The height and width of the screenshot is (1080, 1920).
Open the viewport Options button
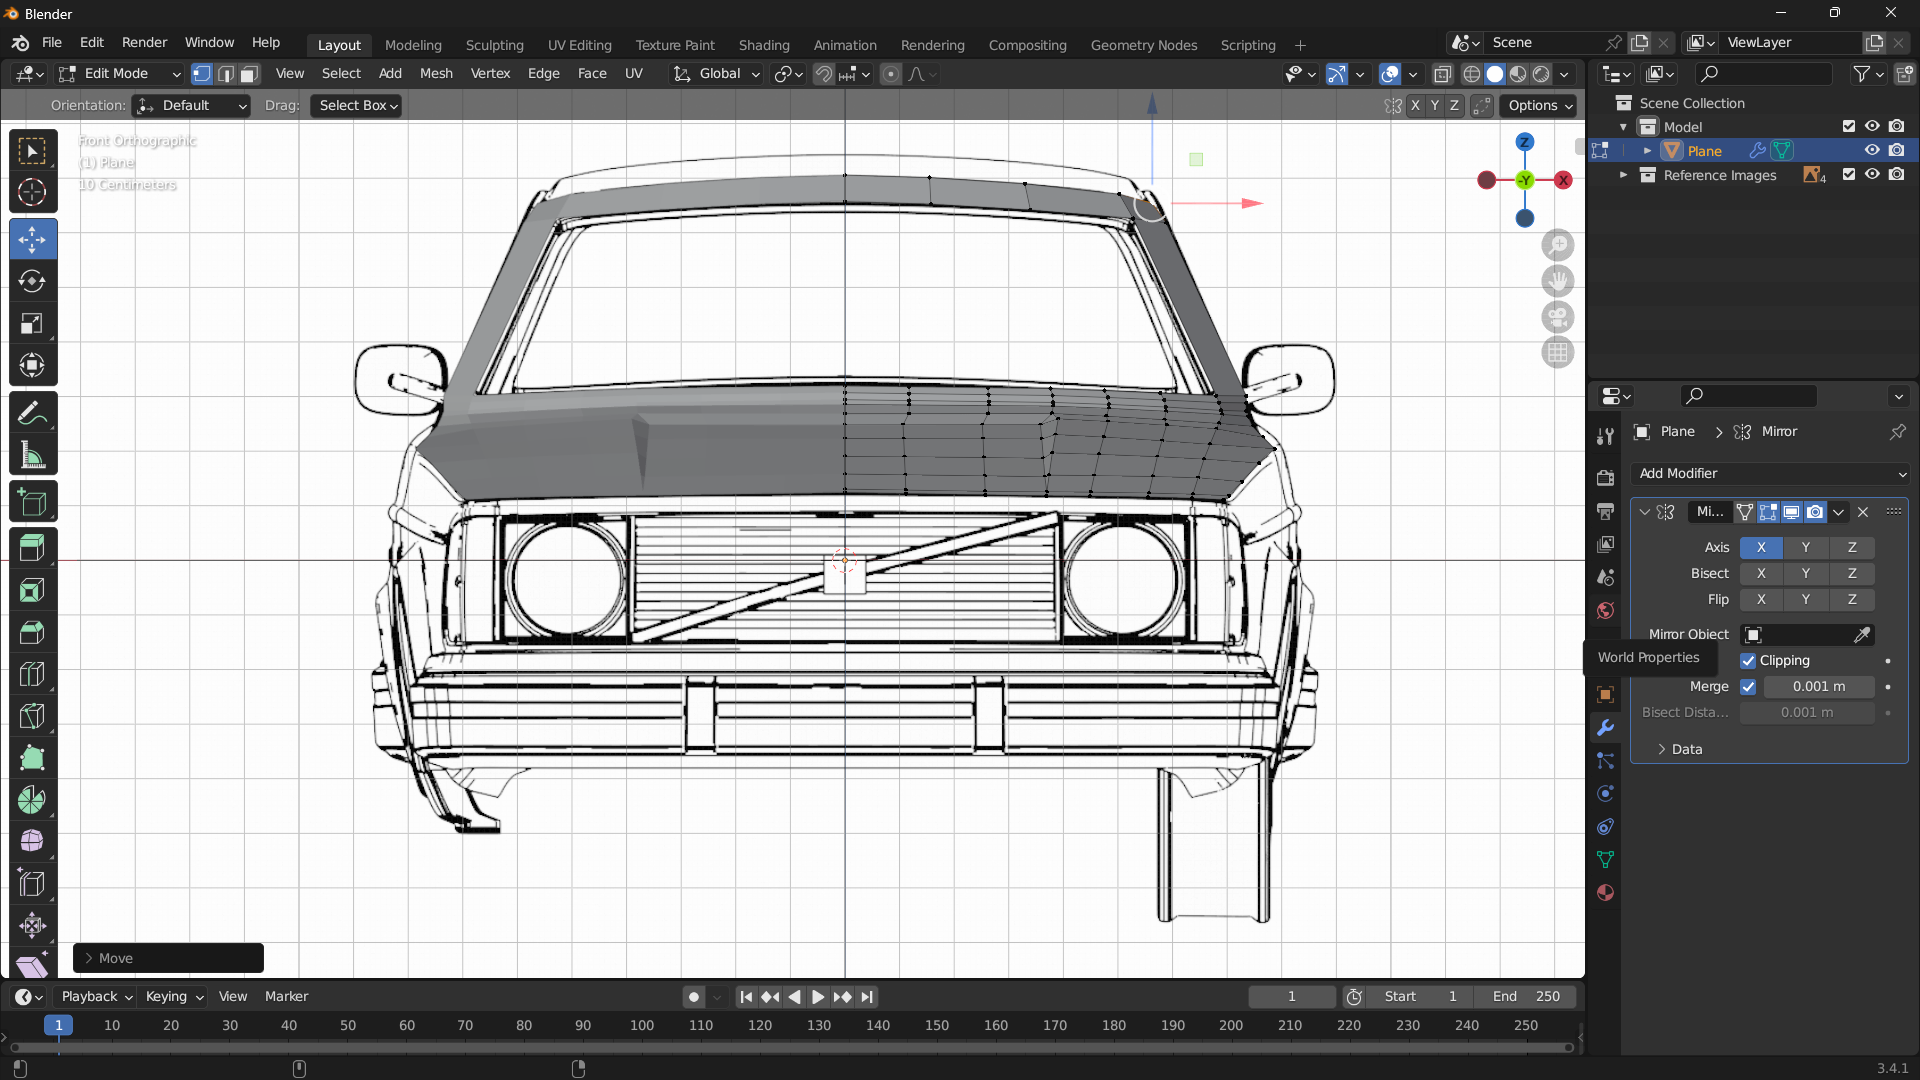pyautogui.click(x=1540, y=106)
